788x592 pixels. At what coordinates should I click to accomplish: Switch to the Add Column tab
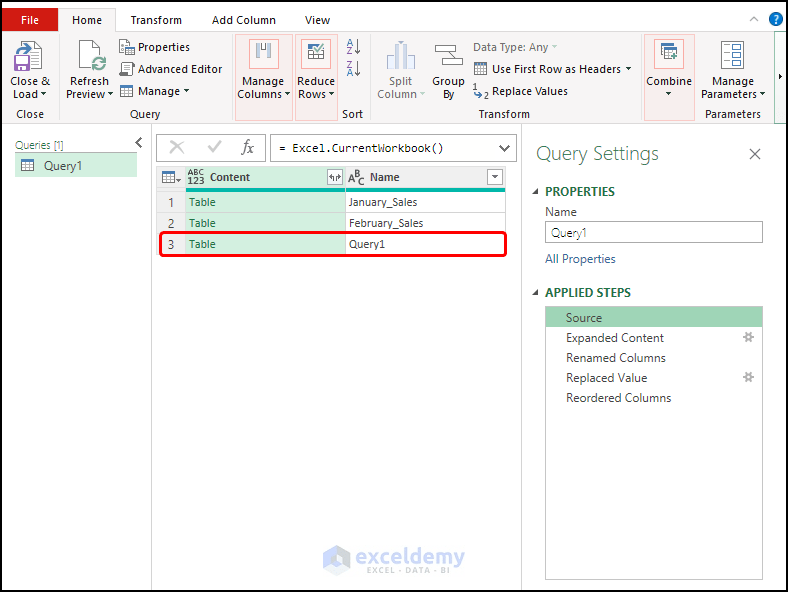coord(244,20)
